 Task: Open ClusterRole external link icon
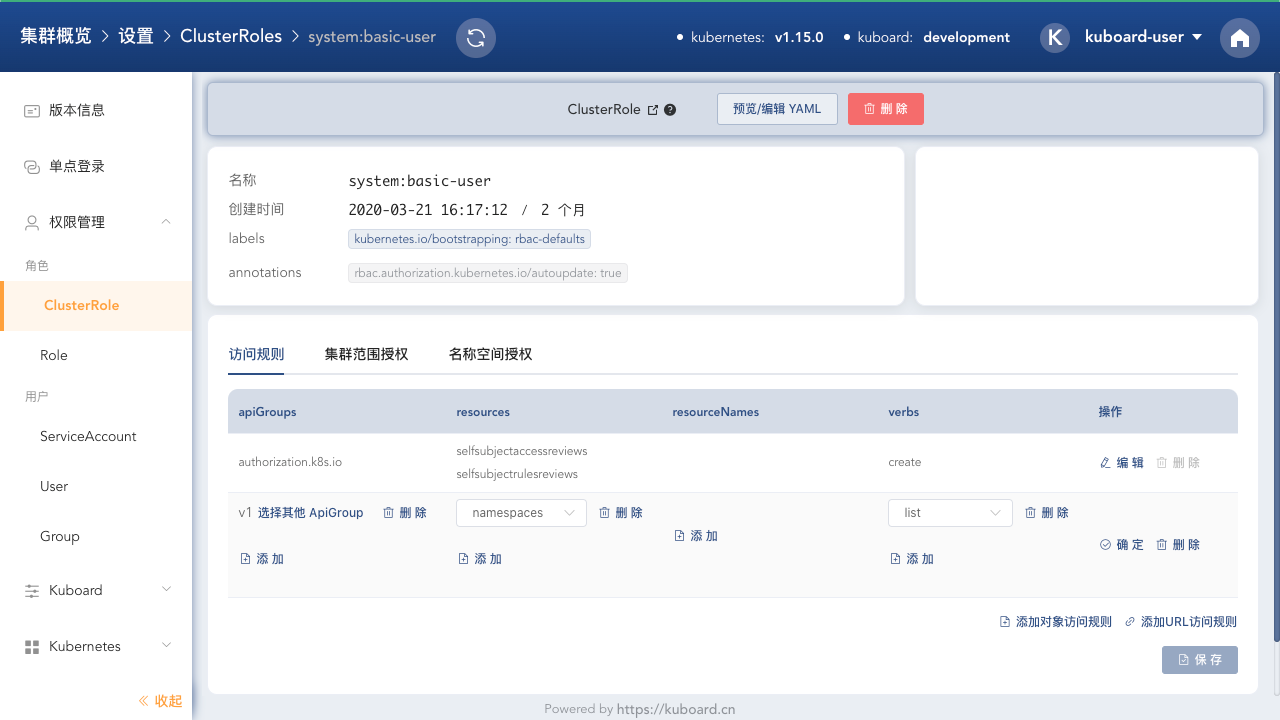(x=653, y=110)
